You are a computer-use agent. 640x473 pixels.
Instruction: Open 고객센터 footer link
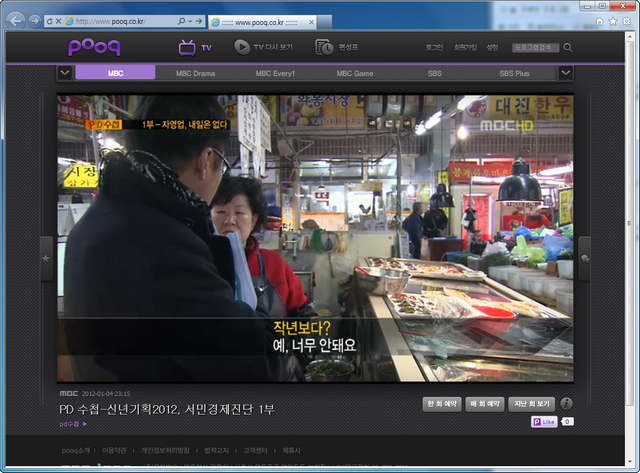(x=255, y=451)
